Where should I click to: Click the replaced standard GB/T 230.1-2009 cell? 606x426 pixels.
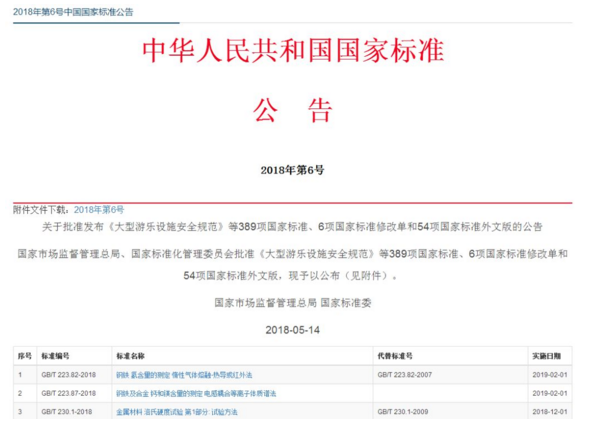(x=405, y=411)
